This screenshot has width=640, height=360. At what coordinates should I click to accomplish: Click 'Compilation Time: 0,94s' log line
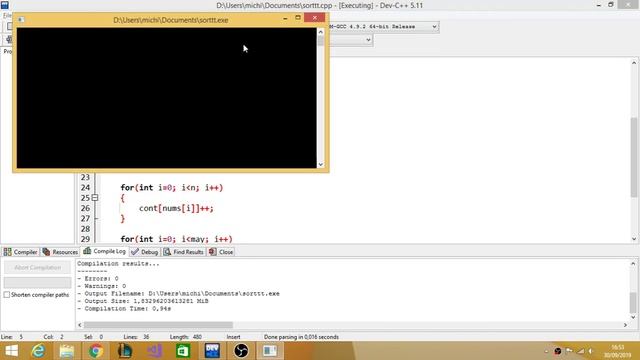124,309
